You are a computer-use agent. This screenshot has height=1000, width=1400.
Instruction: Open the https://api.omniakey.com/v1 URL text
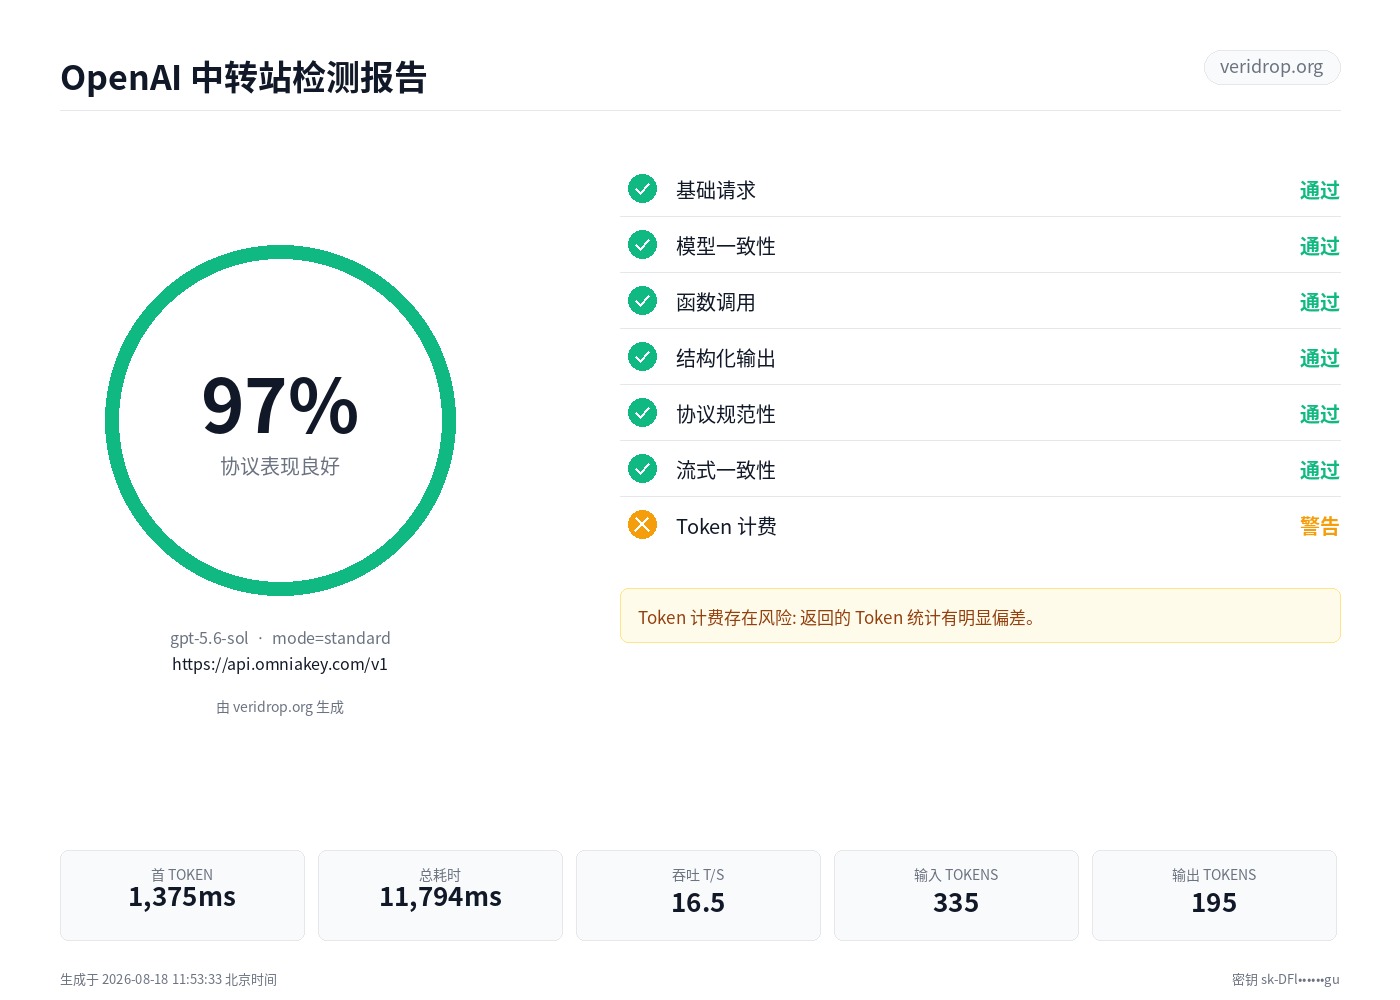tap(280, 664)
